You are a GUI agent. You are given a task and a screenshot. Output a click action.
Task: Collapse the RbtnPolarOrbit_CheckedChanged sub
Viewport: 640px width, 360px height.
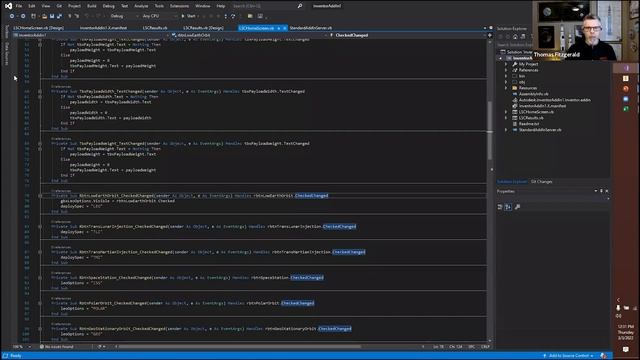(x=40, y=303)
